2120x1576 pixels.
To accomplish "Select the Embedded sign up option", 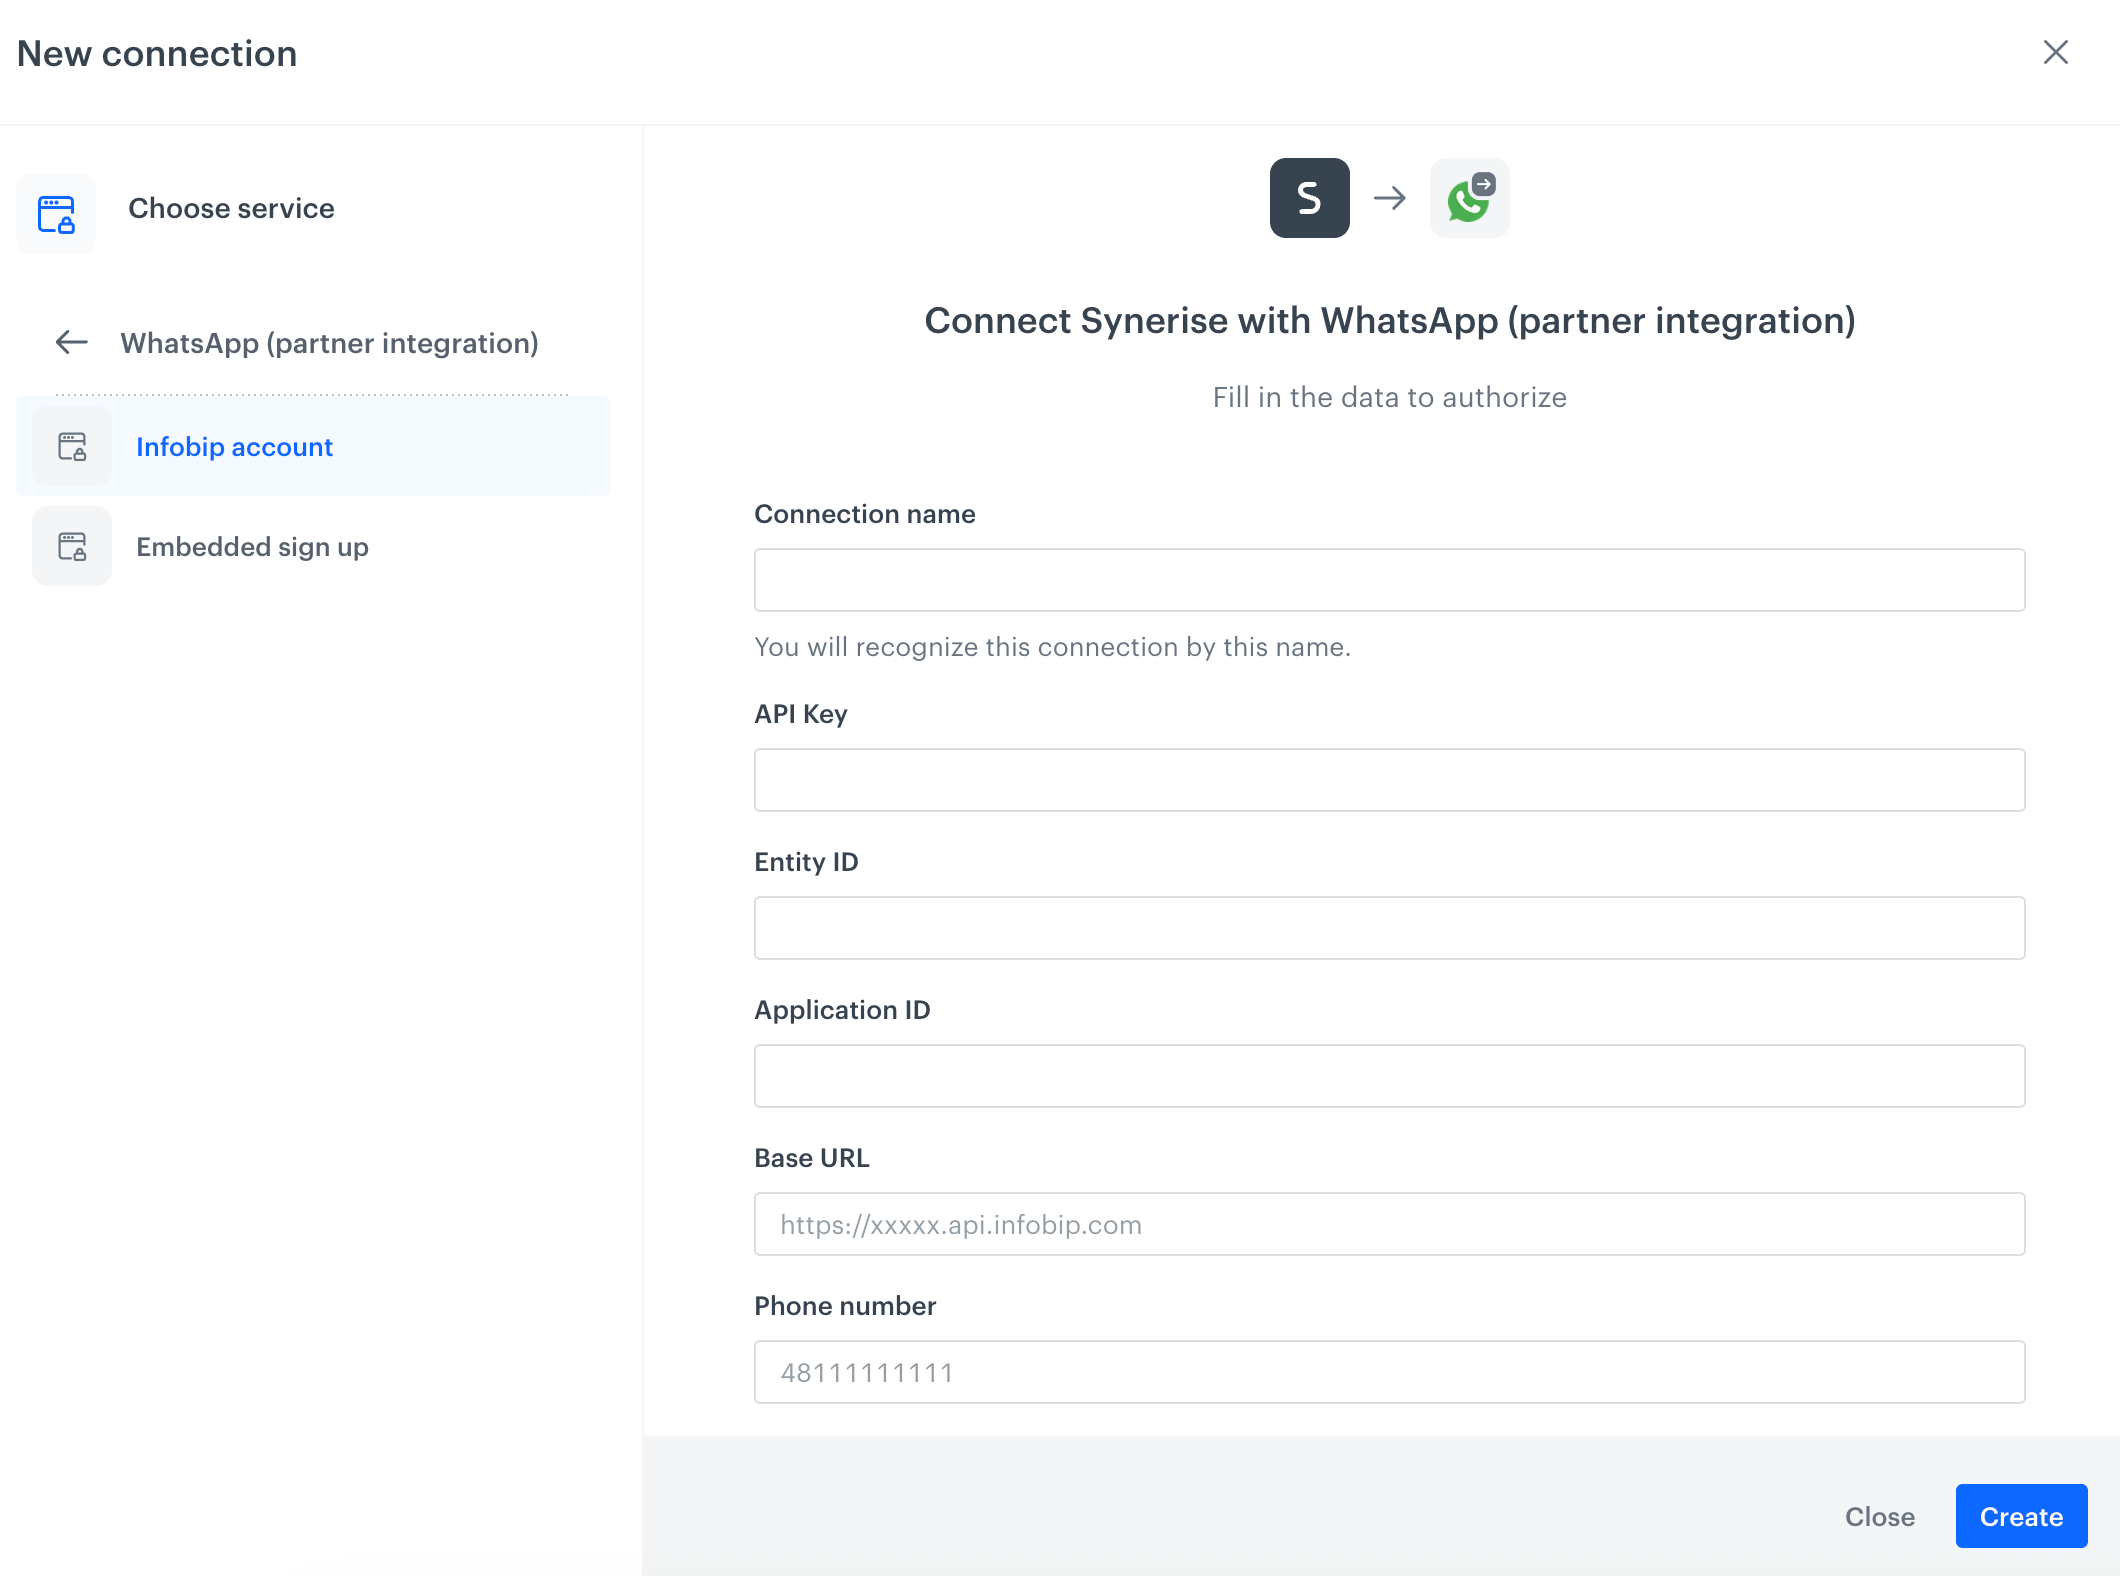I will tap(313, 546).
